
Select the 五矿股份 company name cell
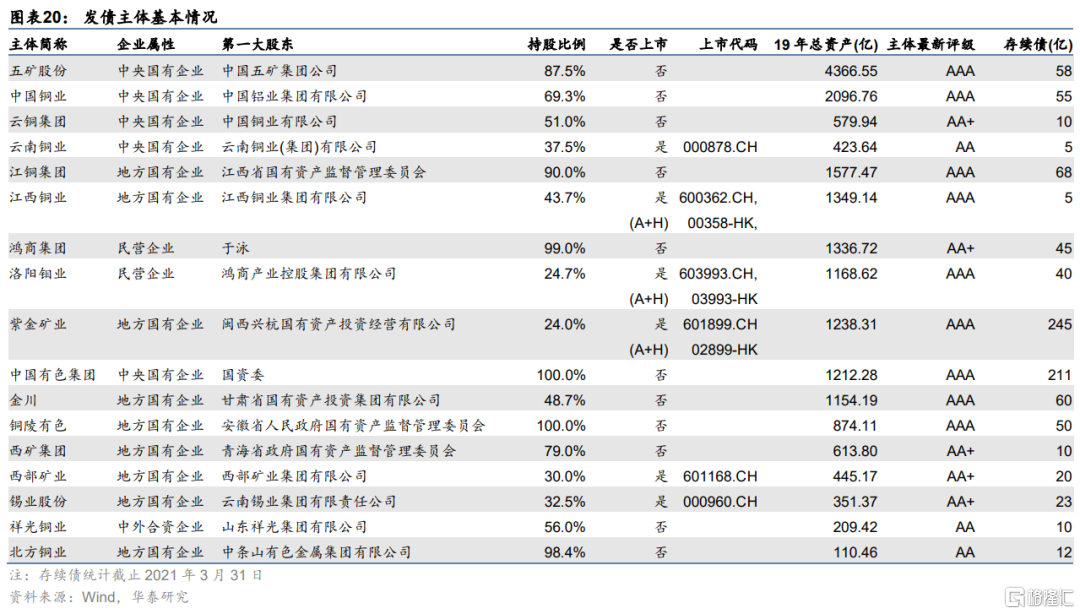(x=39, y=71)
